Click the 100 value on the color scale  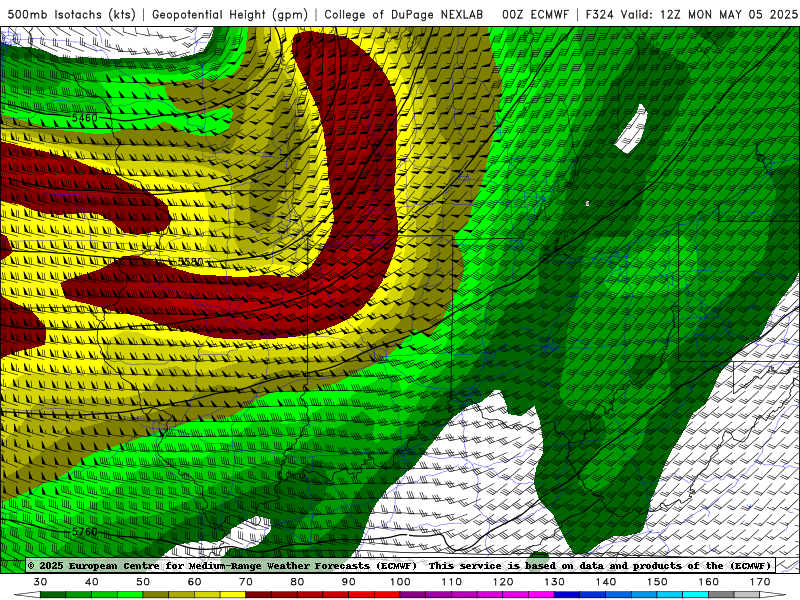click(x=401, y=582)
